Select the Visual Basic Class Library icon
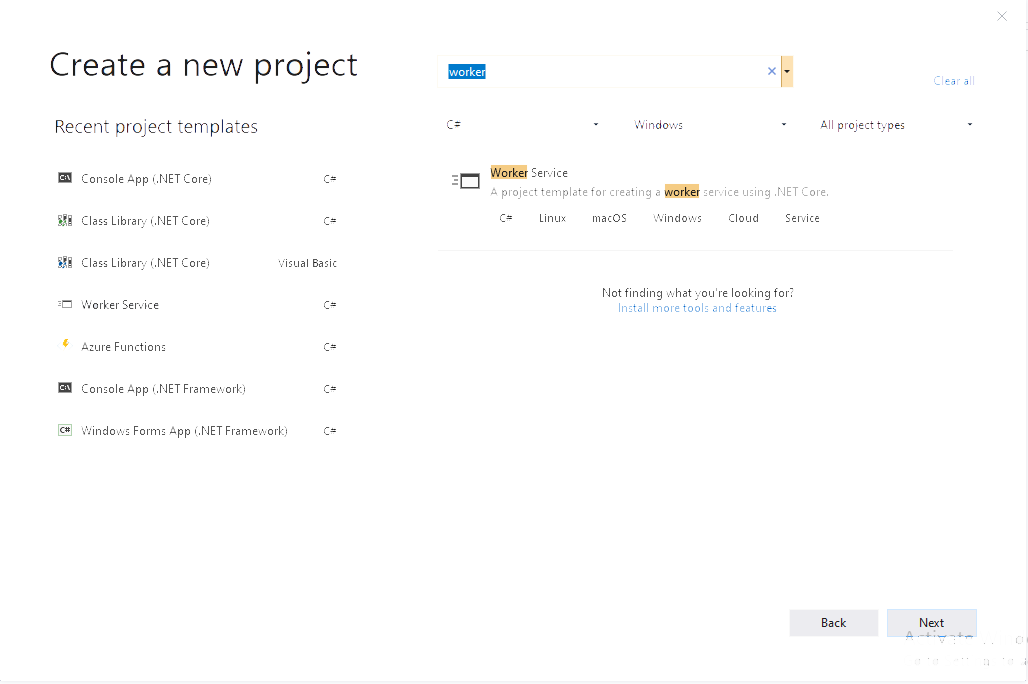1028x684 pixels. (65, 262)
